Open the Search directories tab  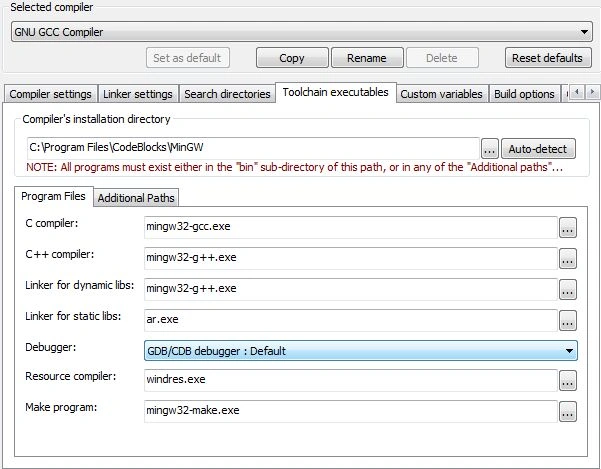[x=227, y=94]
